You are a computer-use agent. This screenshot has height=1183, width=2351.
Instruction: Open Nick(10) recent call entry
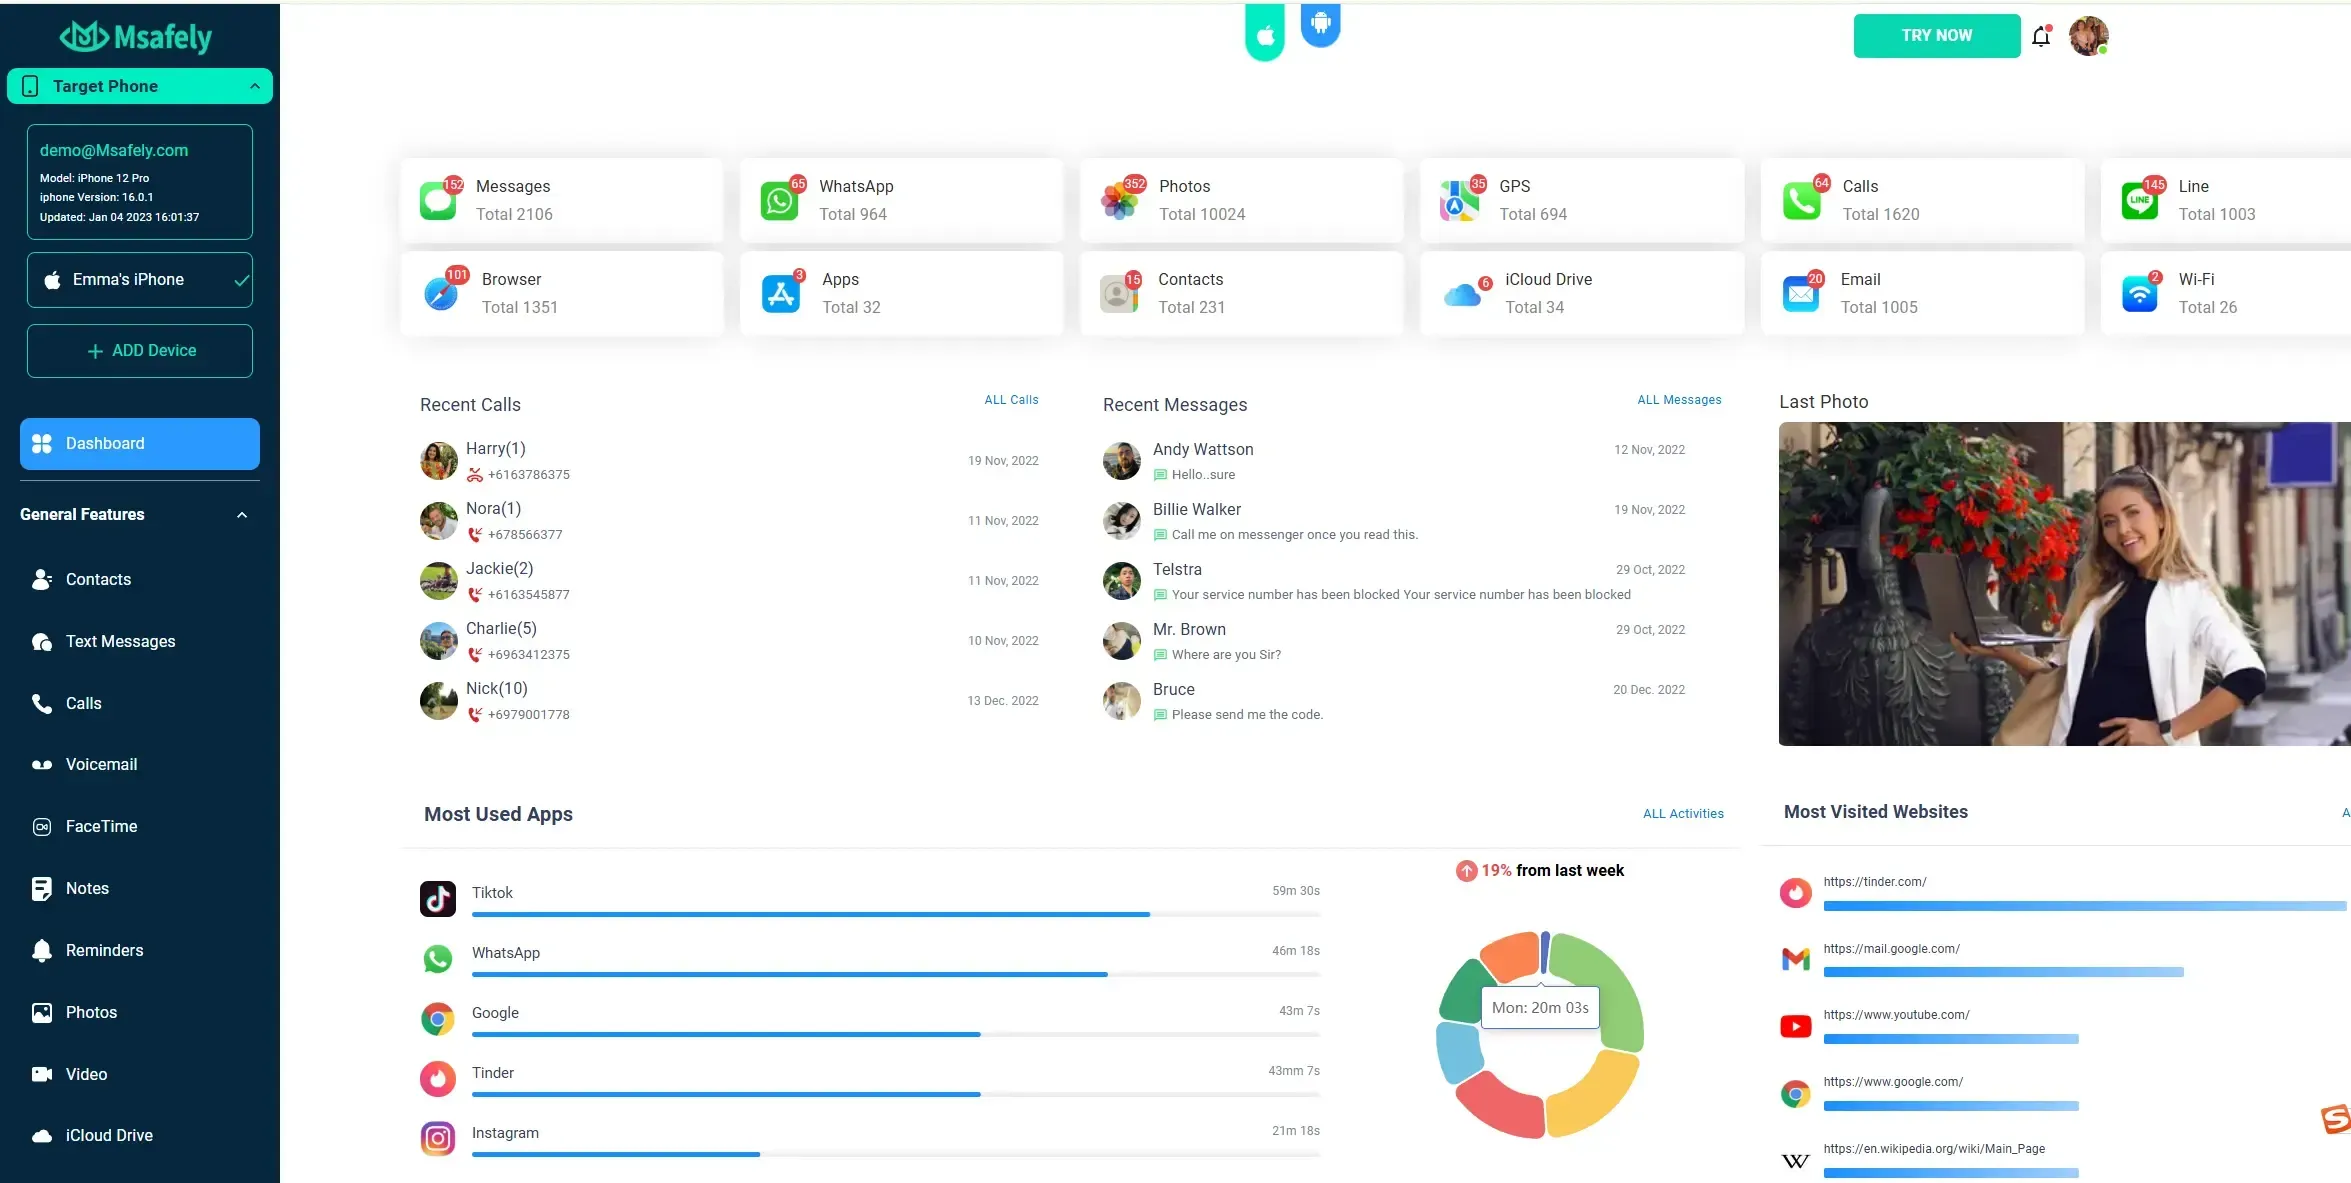click(x=729, y=701)
